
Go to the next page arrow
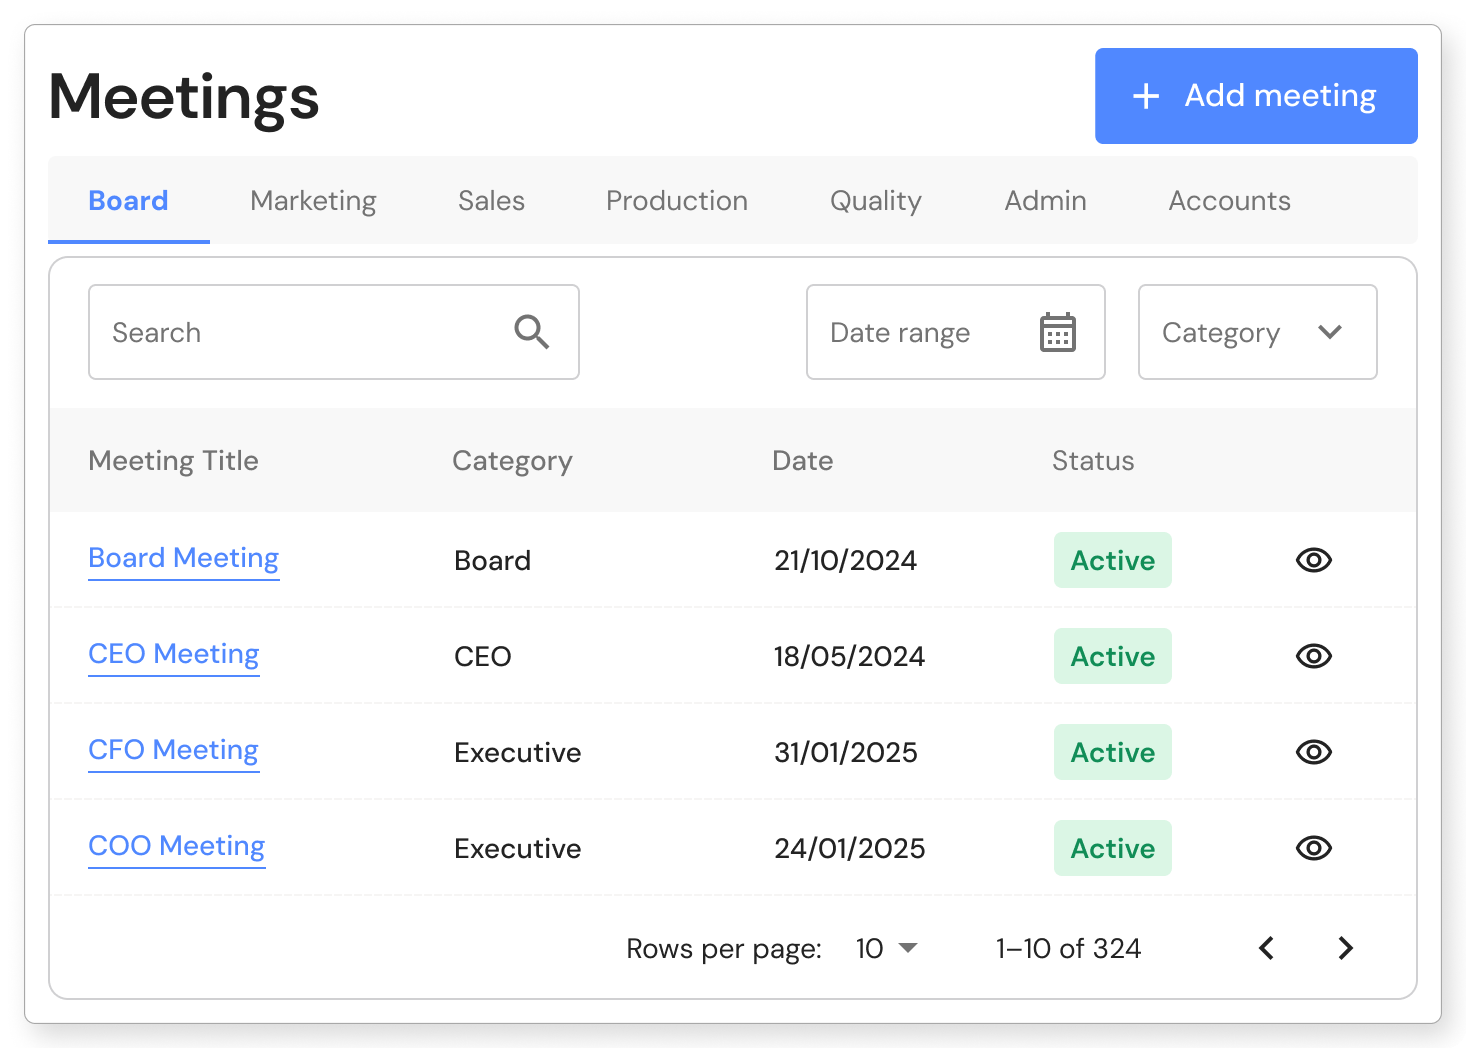tap(1346, 948)
